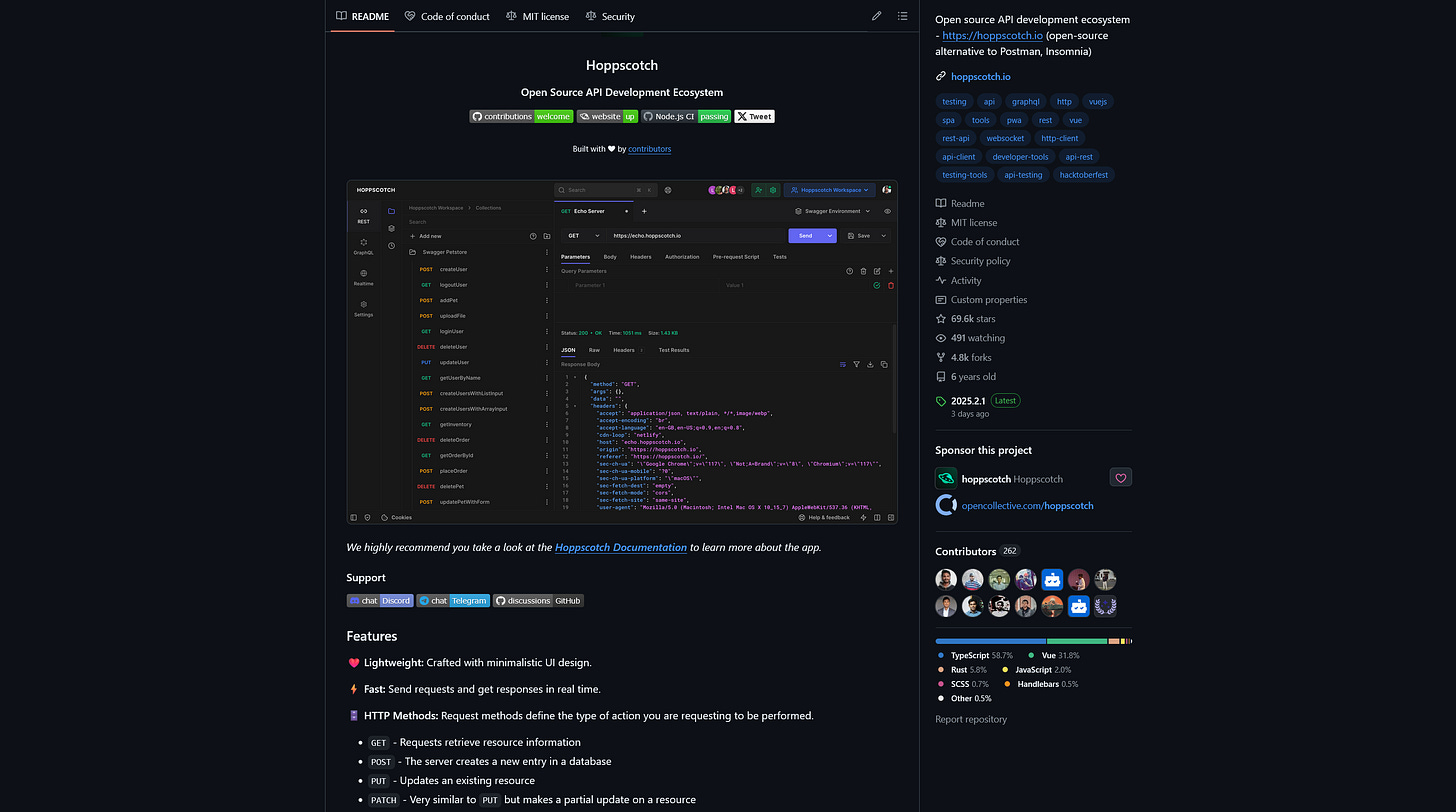
Task: Click the SCSS 0.7% language entry
Action: (x=962, y=684)
